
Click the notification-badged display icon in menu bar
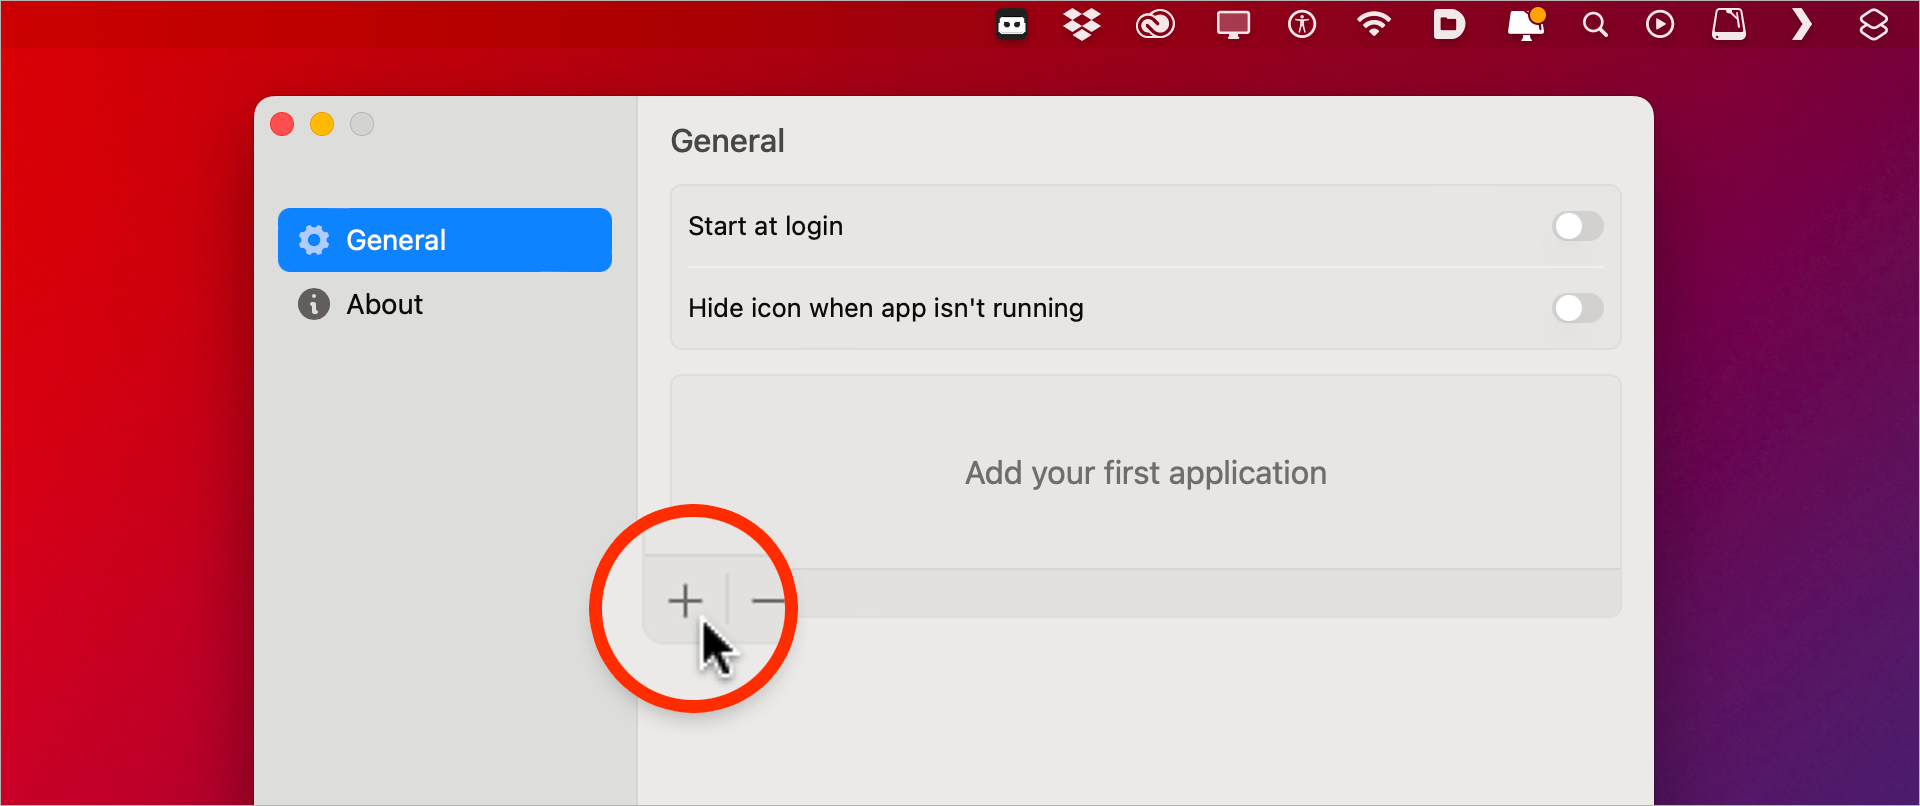1524,24
